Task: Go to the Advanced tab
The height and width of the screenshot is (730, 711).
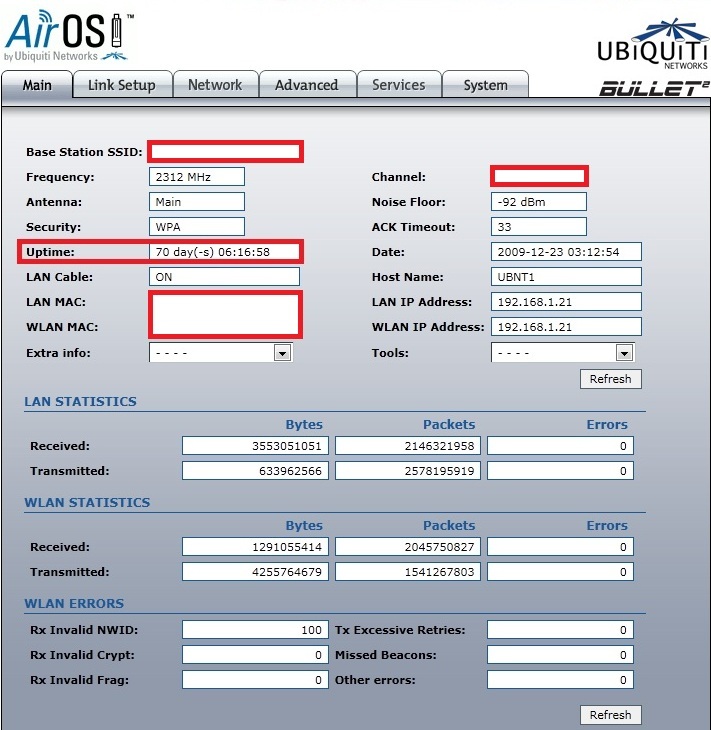Action: 307,85
